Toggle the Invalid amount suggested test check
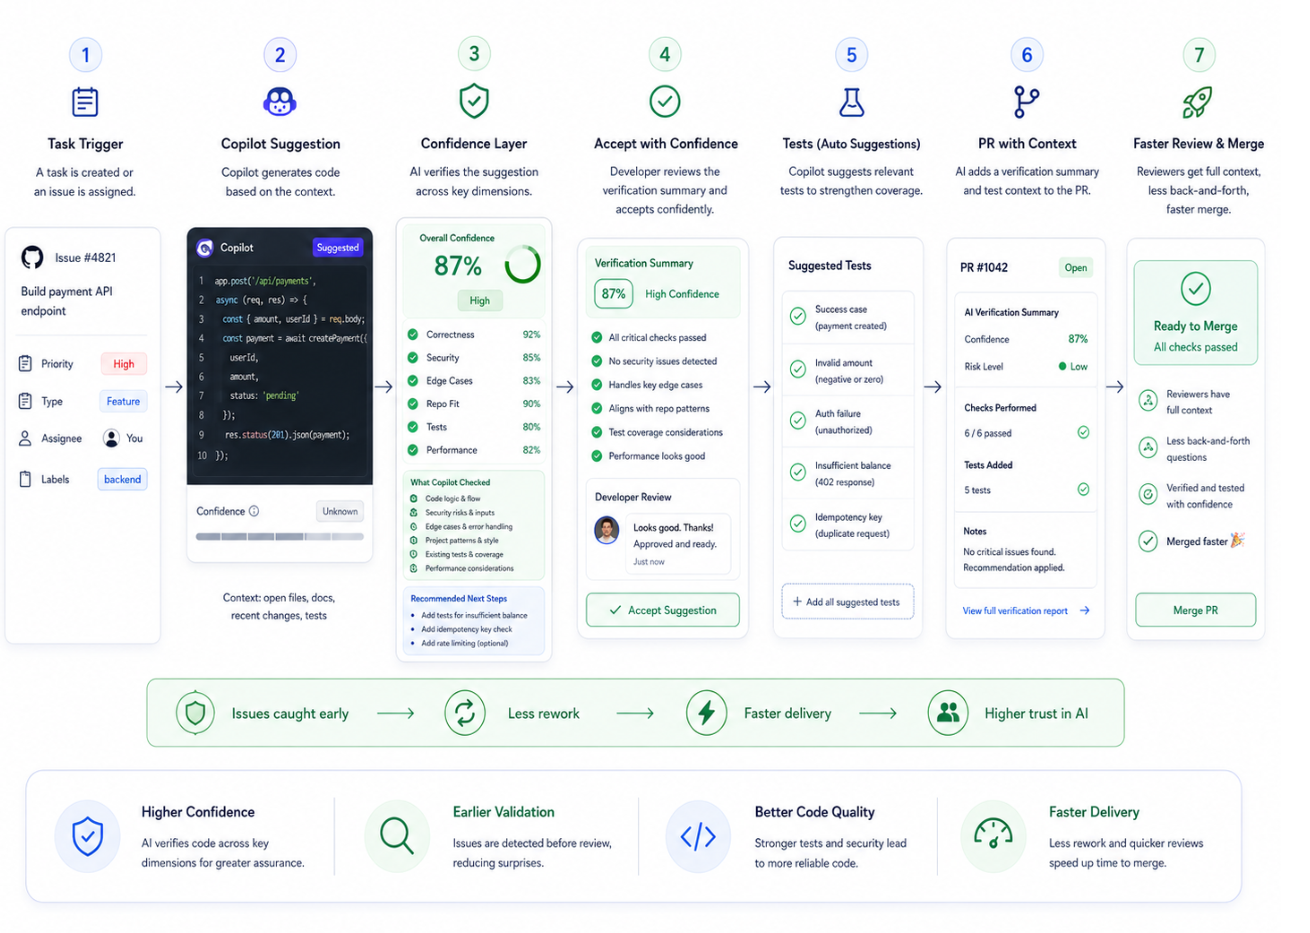1310x933 pixels. (x=798, y=369)
